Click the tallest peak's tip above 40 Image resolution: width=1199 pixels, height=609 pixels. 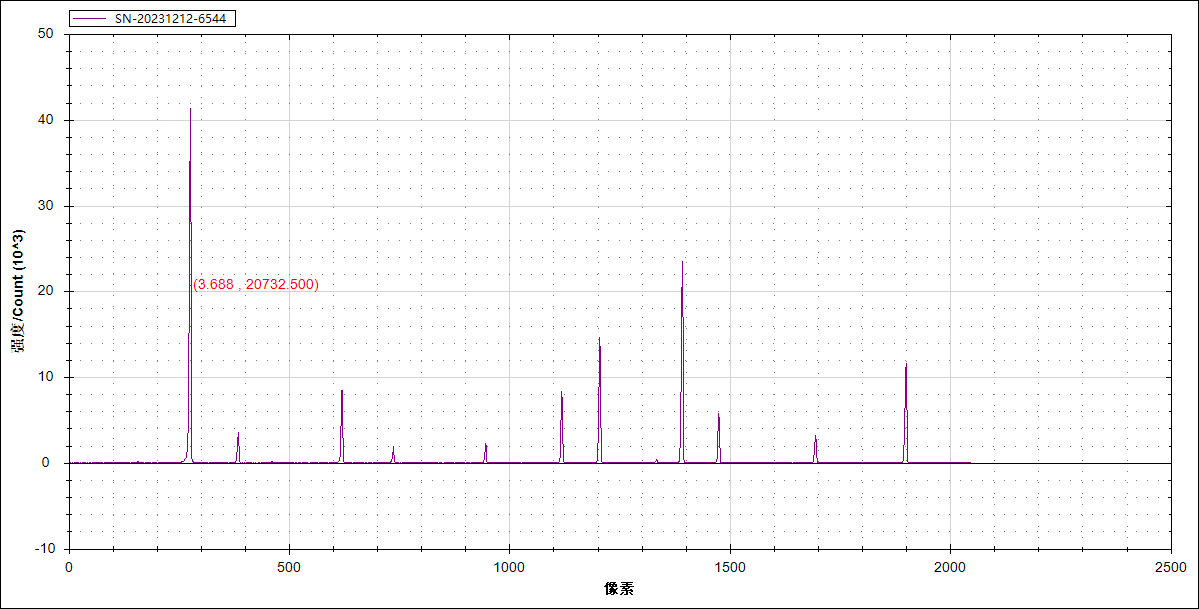190,110
